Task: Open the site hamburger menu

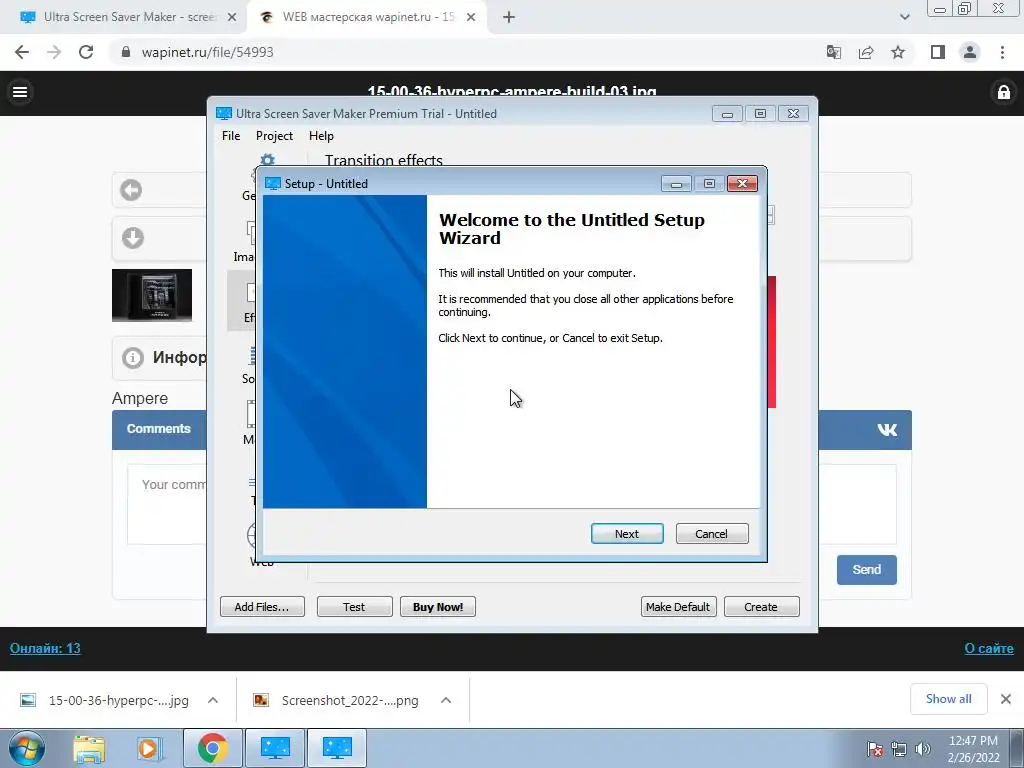Action: click(20, 92)
